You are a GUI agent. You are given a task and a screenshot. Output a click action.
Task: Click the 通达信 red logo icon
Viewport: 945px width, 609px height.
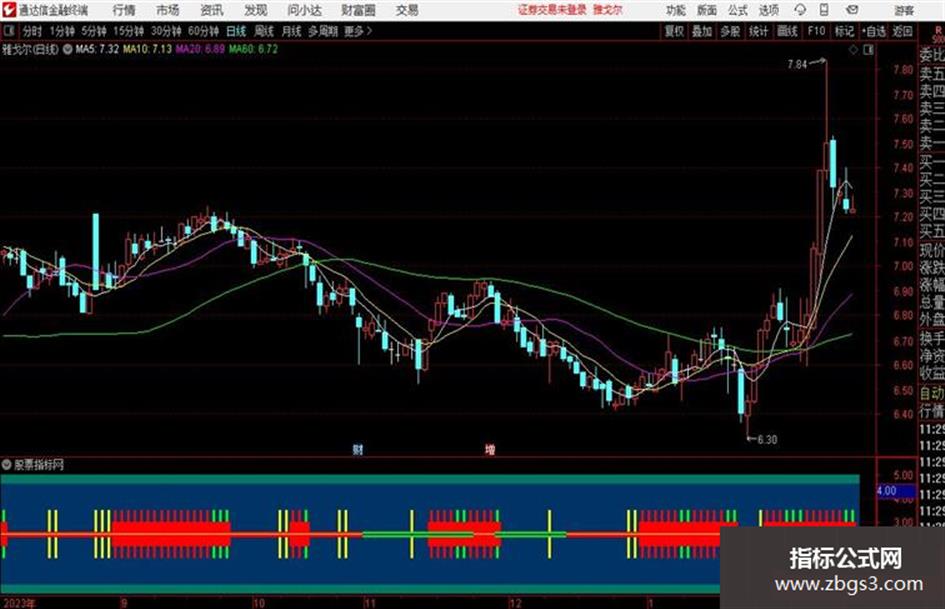click(9, 10)
